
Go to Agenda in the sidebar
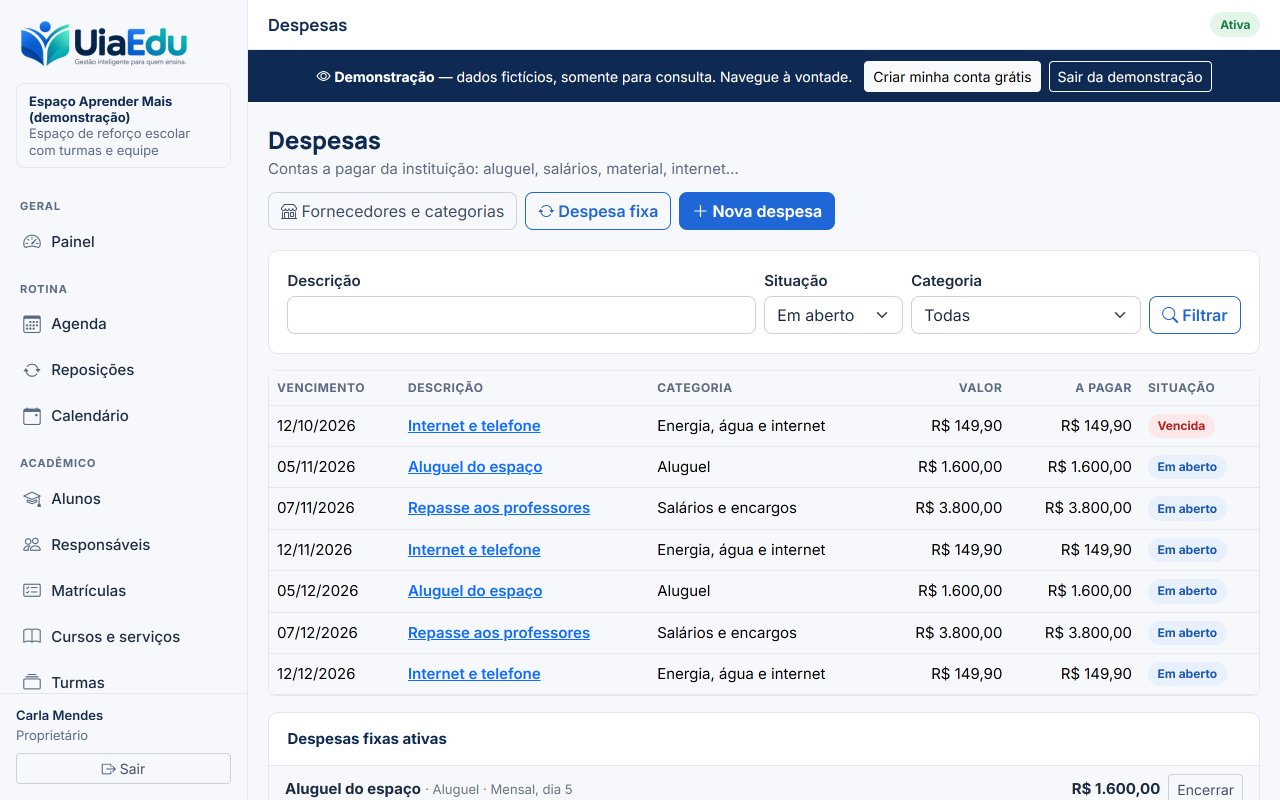pyautogui.click(x=124, y=324)
